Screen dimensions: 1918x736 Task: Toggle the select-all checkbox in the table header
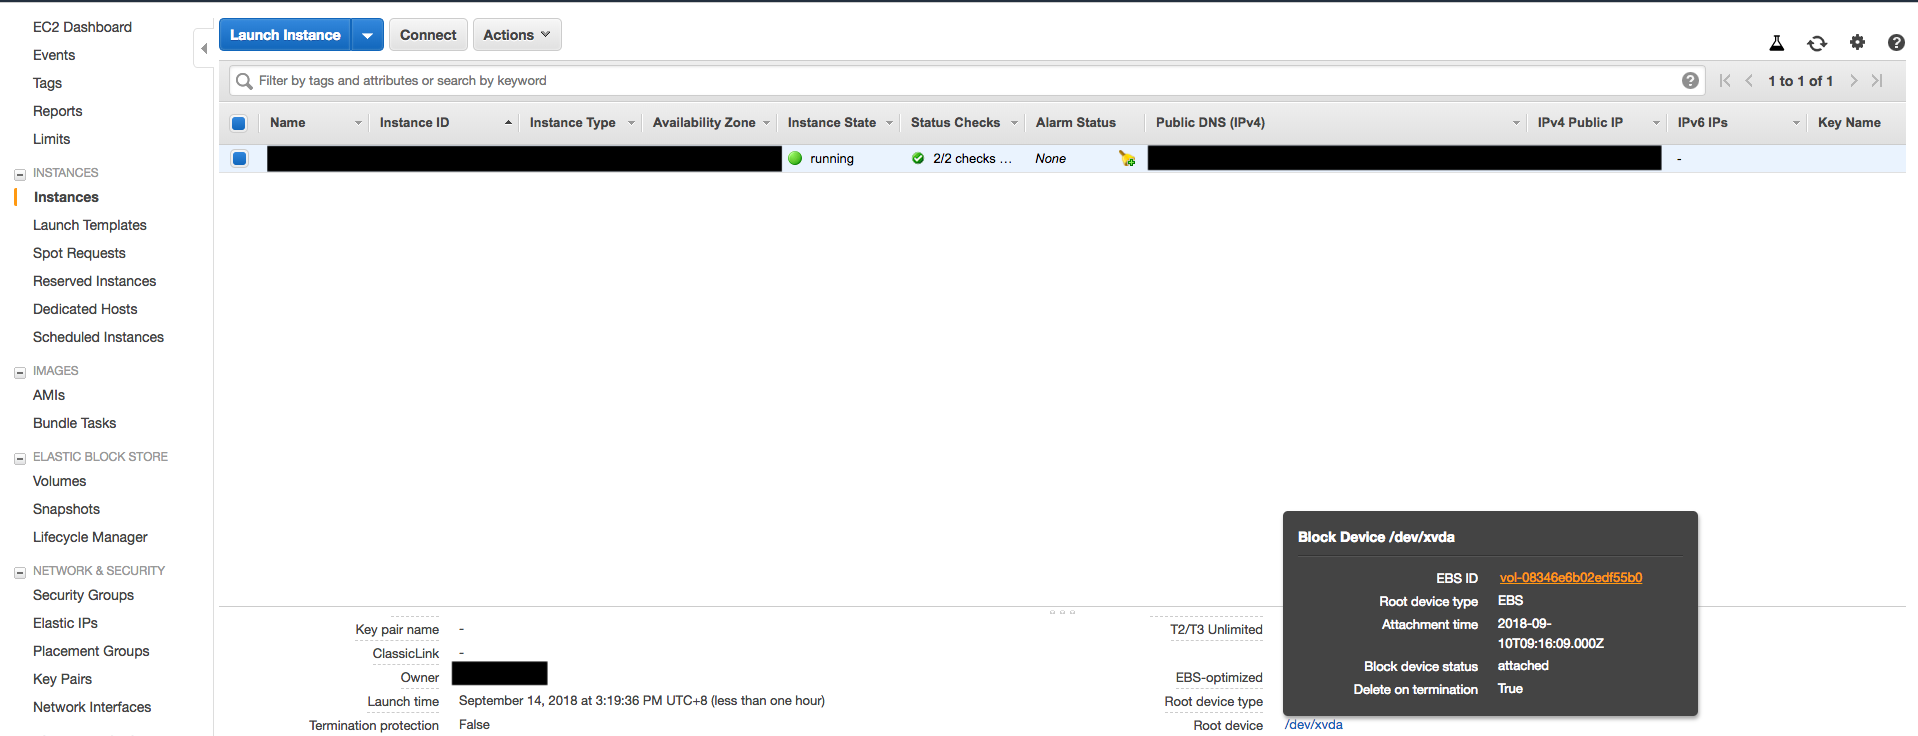pyautogui.click(x=239, y=123)
